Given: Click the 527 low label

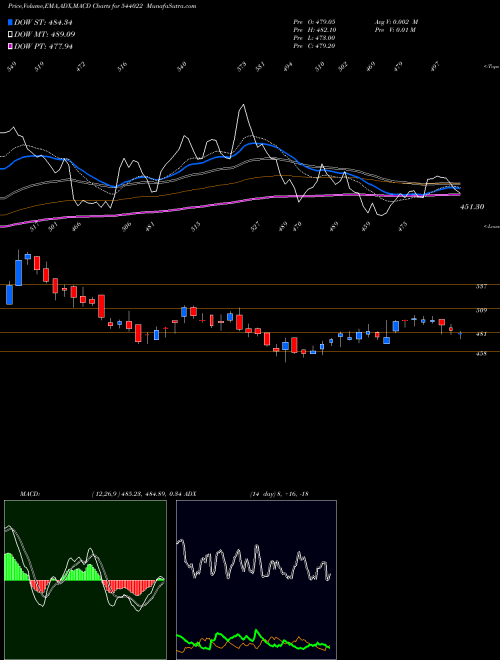Looking at the screenshot, I should [x=255, y=226].
